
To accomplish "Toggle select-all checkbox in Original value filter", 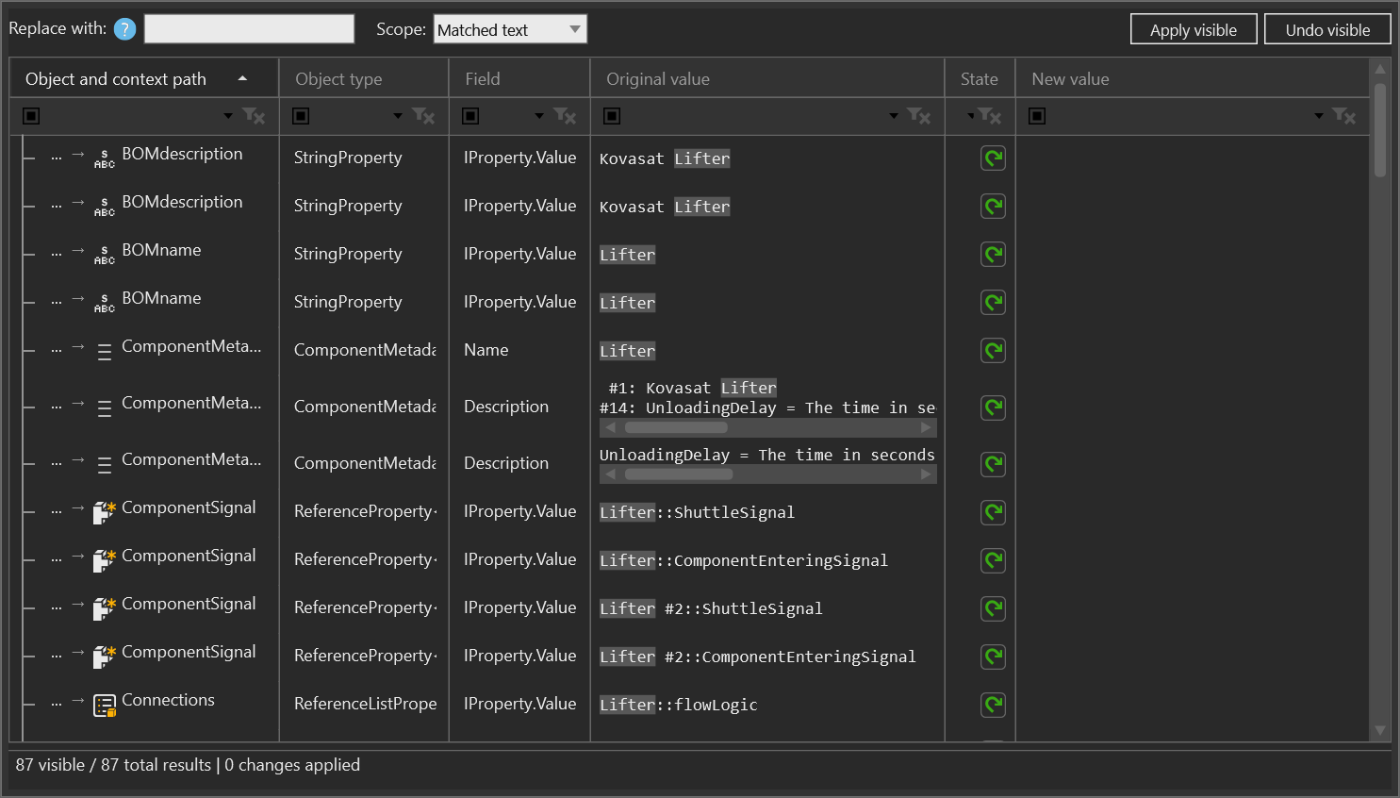I will tap(612, 117).
